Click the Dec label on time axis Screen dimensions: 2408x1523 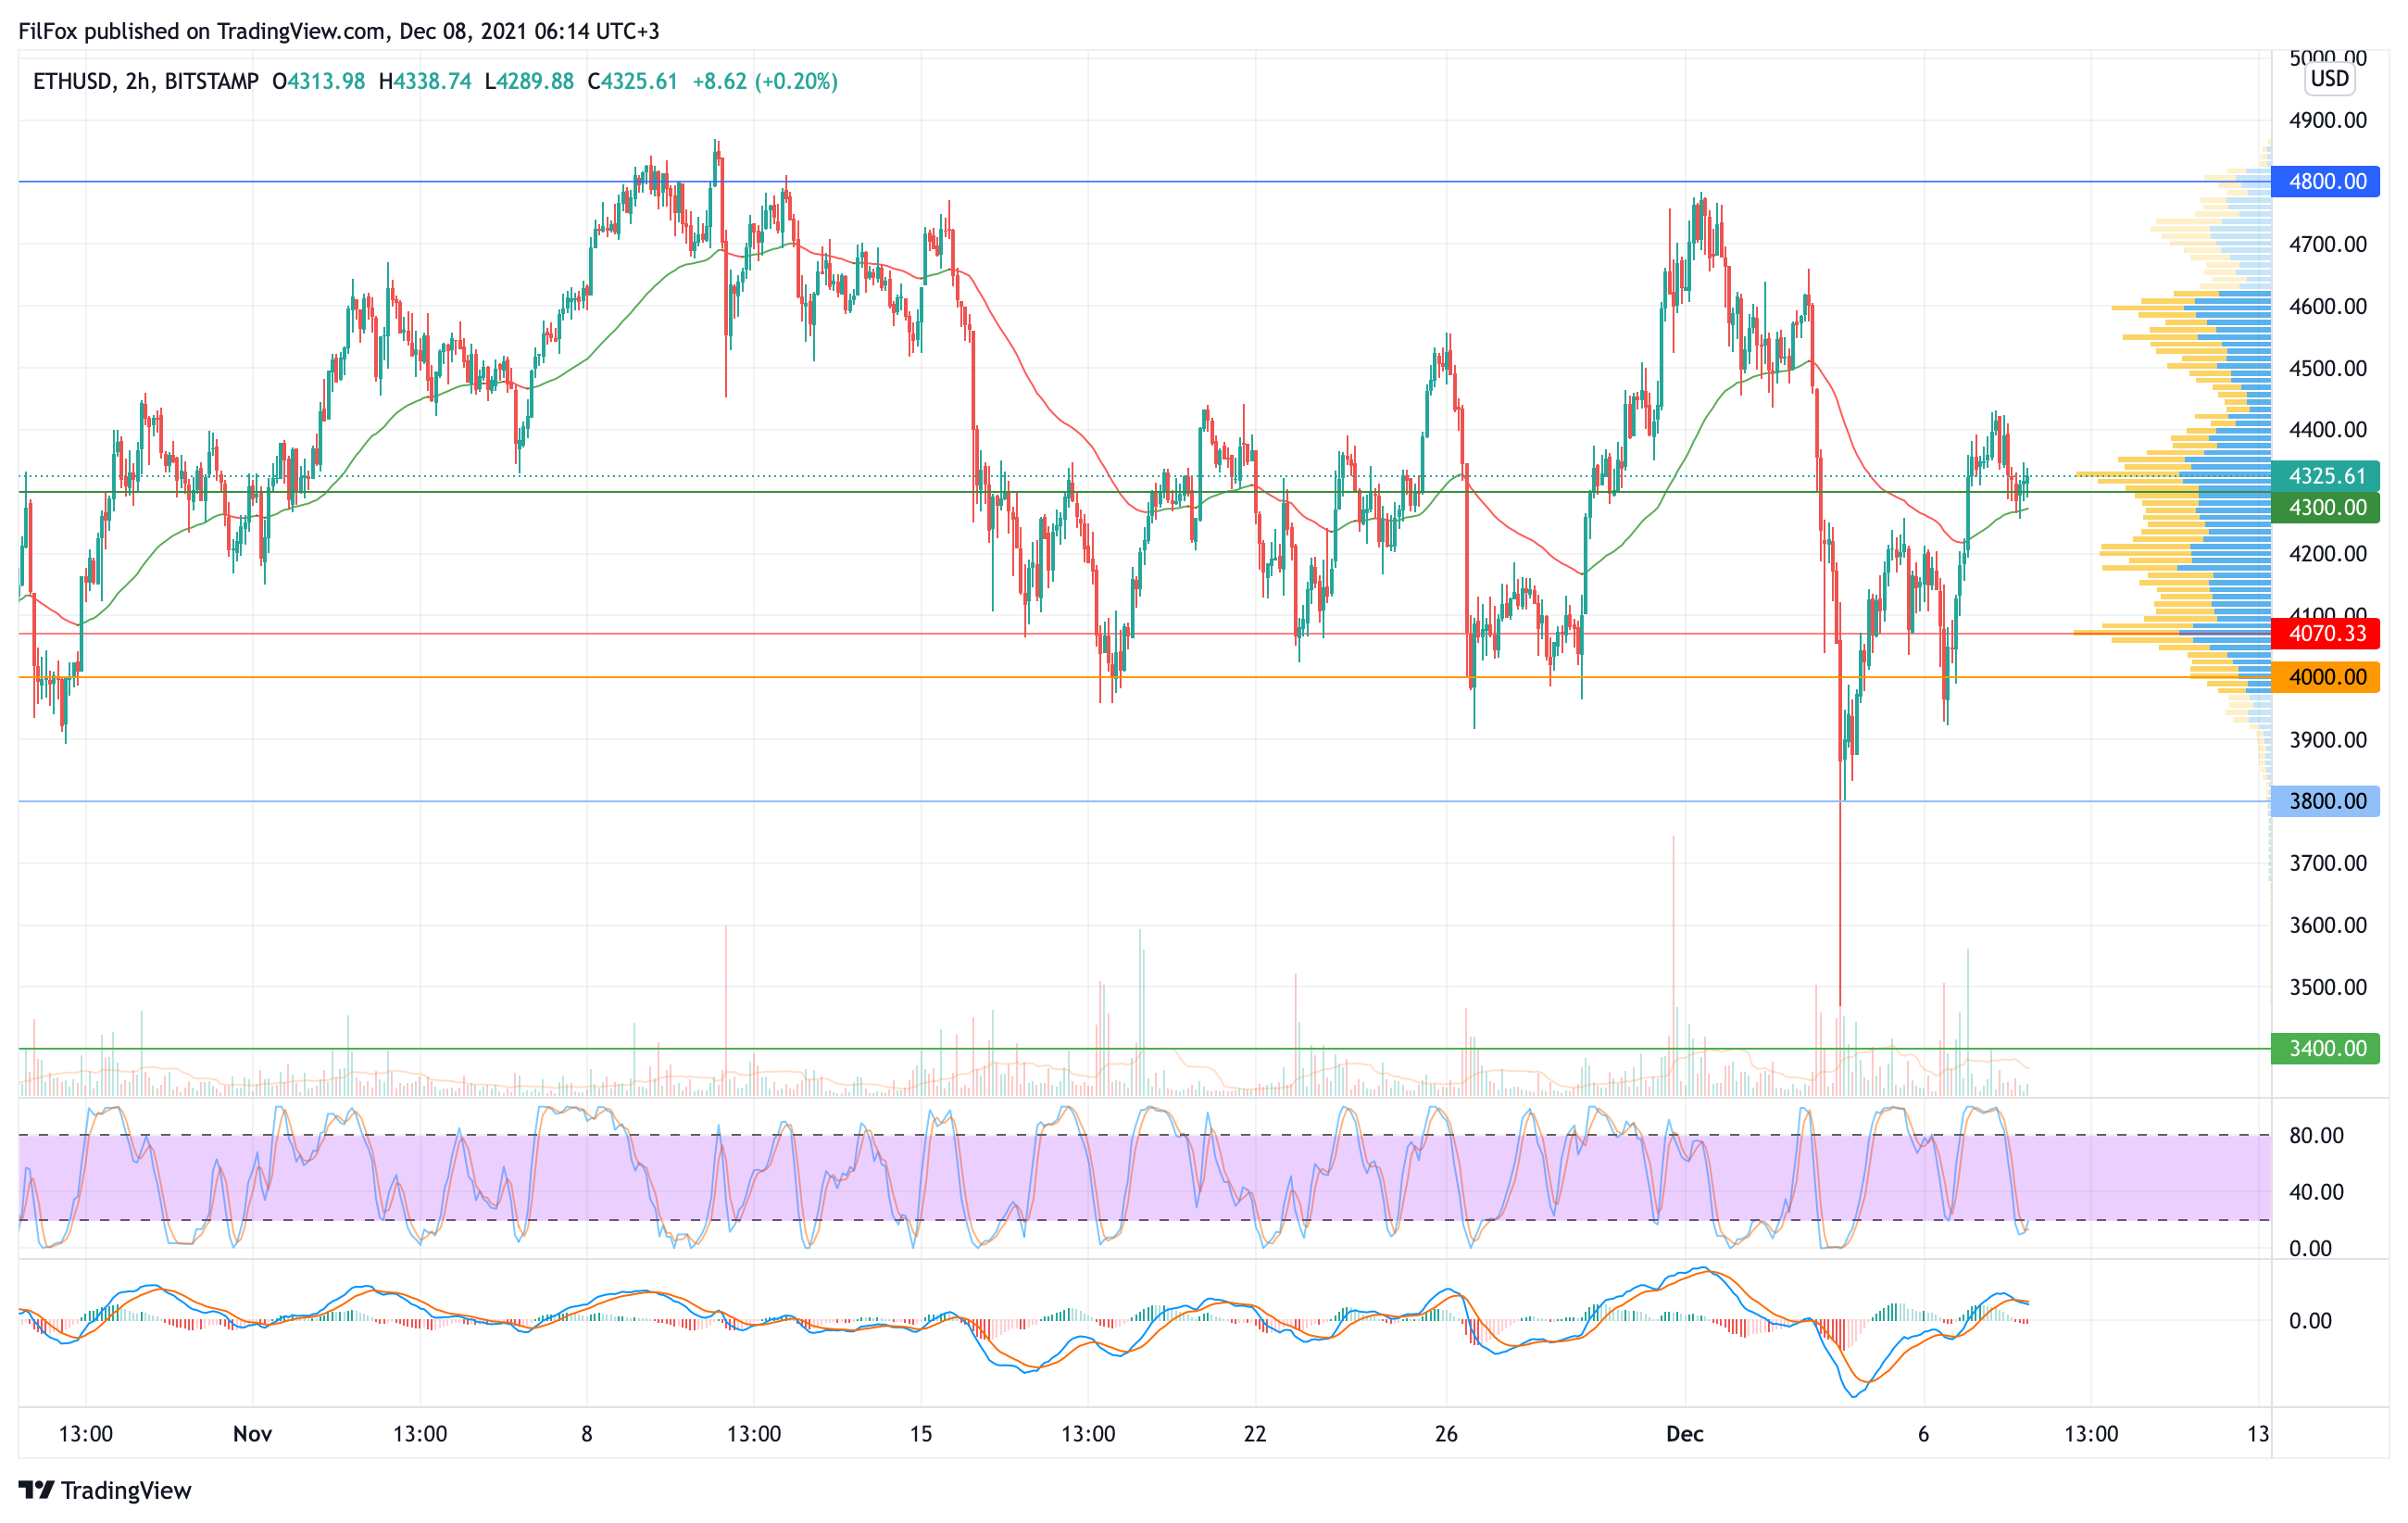[x=1684, y=1434]
